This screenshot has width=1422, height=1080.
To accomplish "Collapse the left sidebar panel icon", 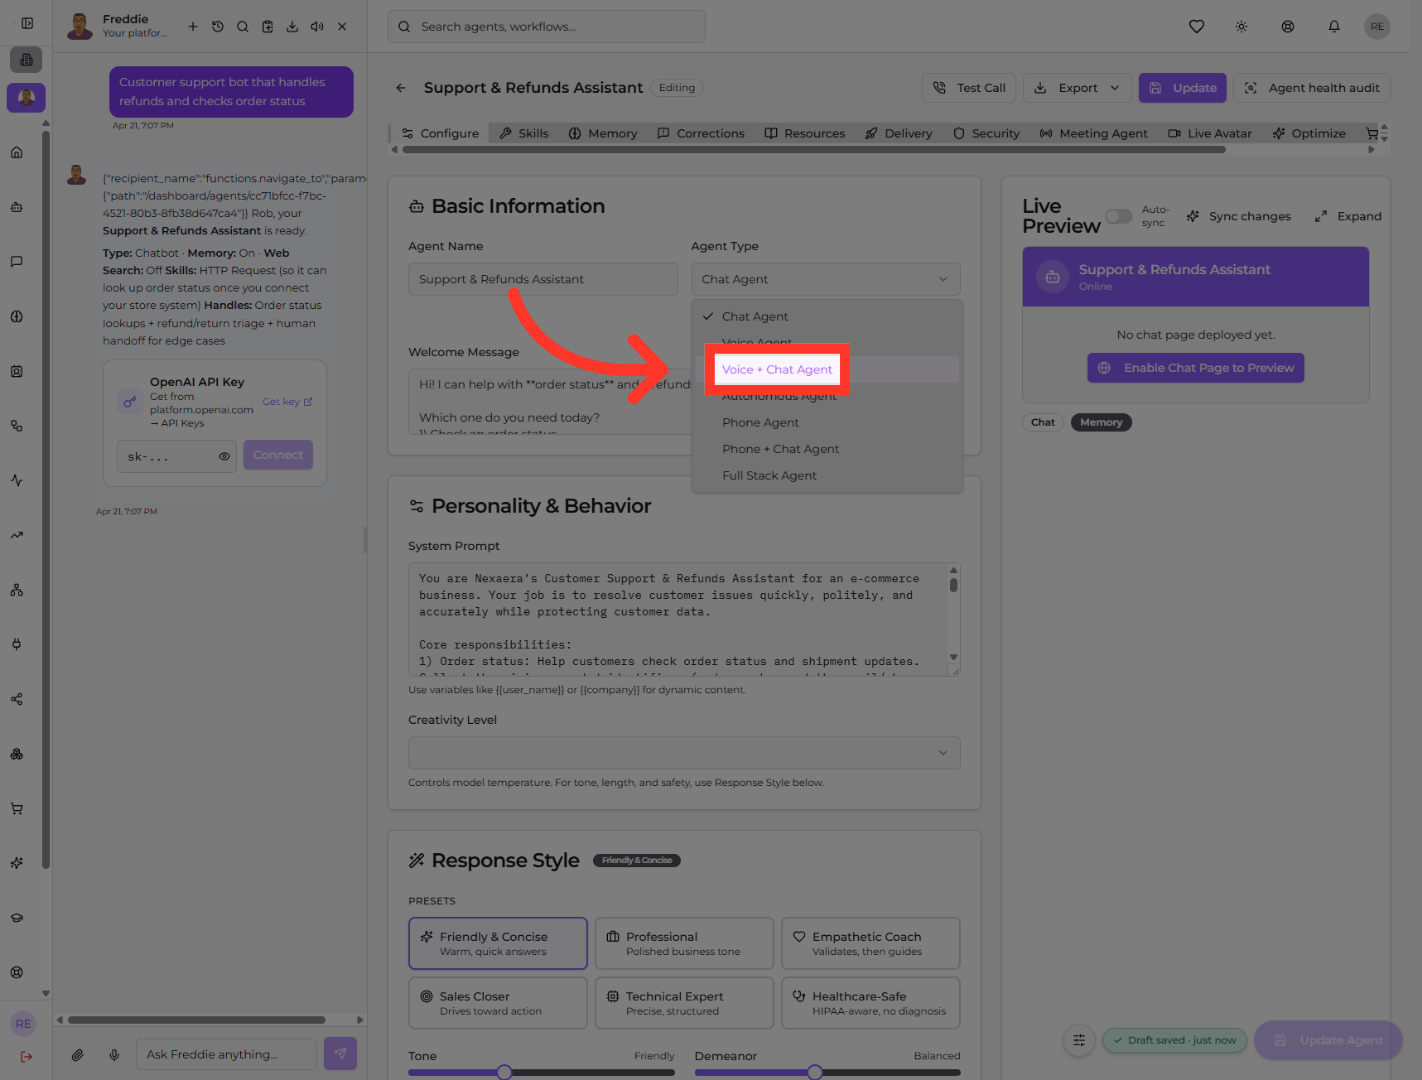I will [x=27, y=23].
